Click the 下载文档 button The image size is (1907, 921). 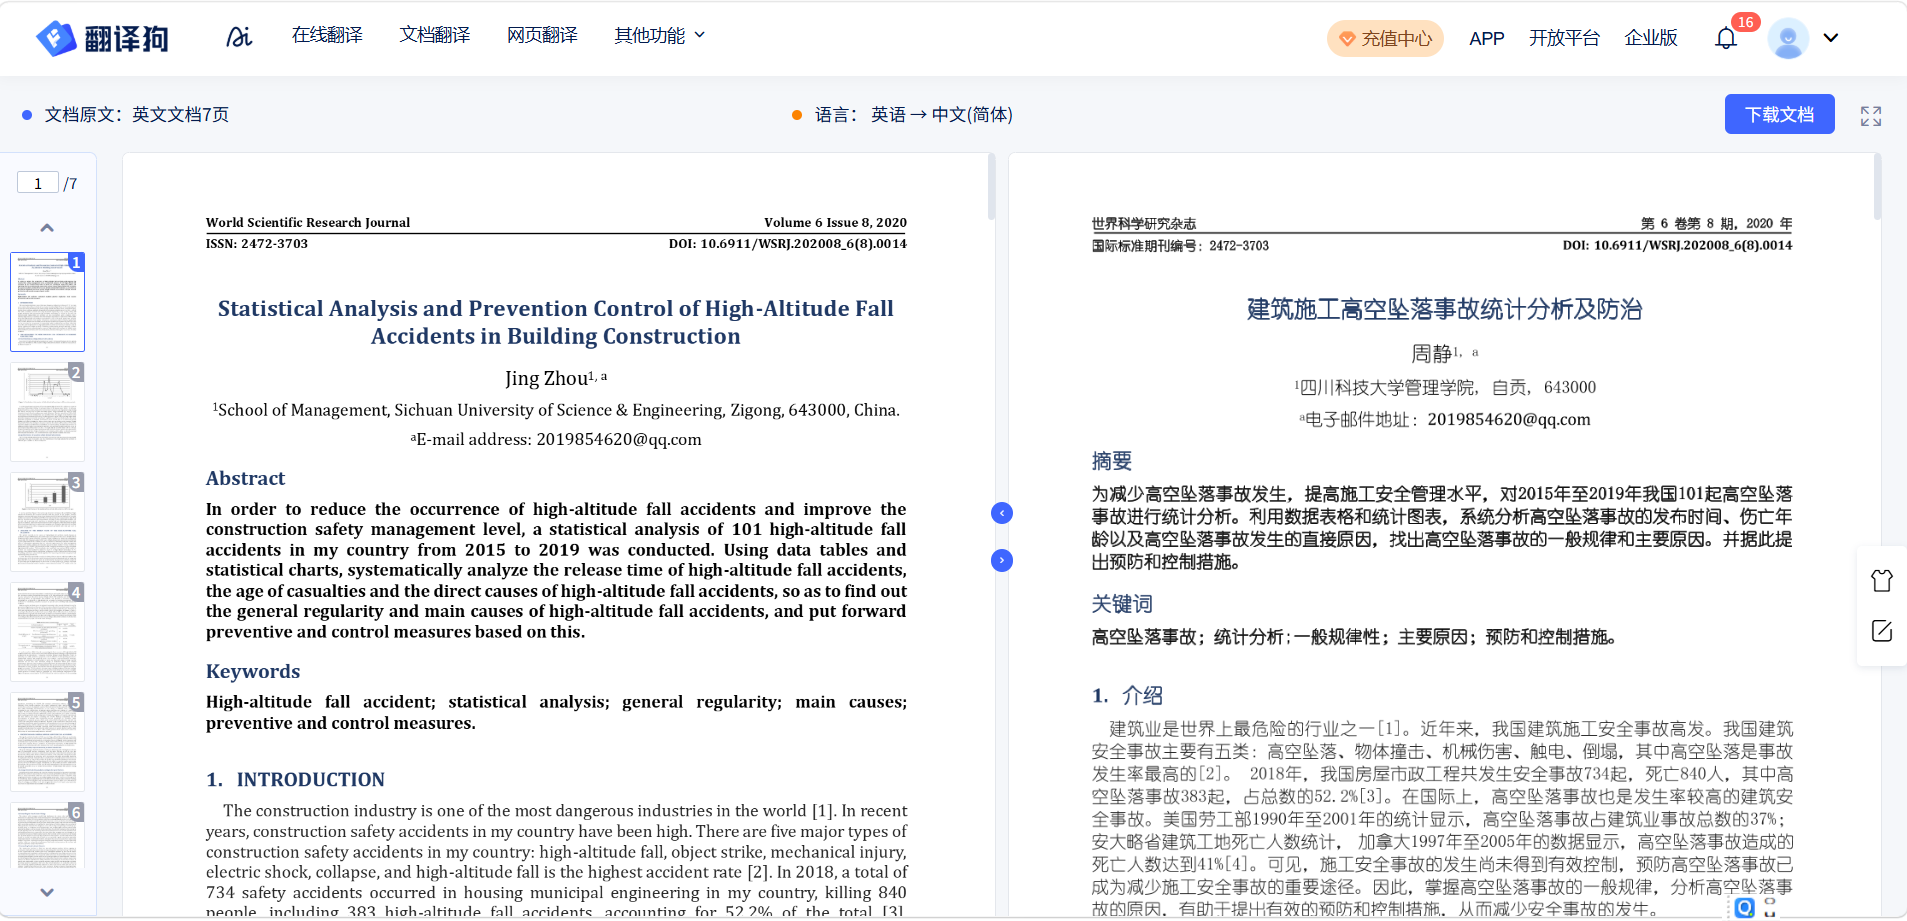(x=1779, y=114)
